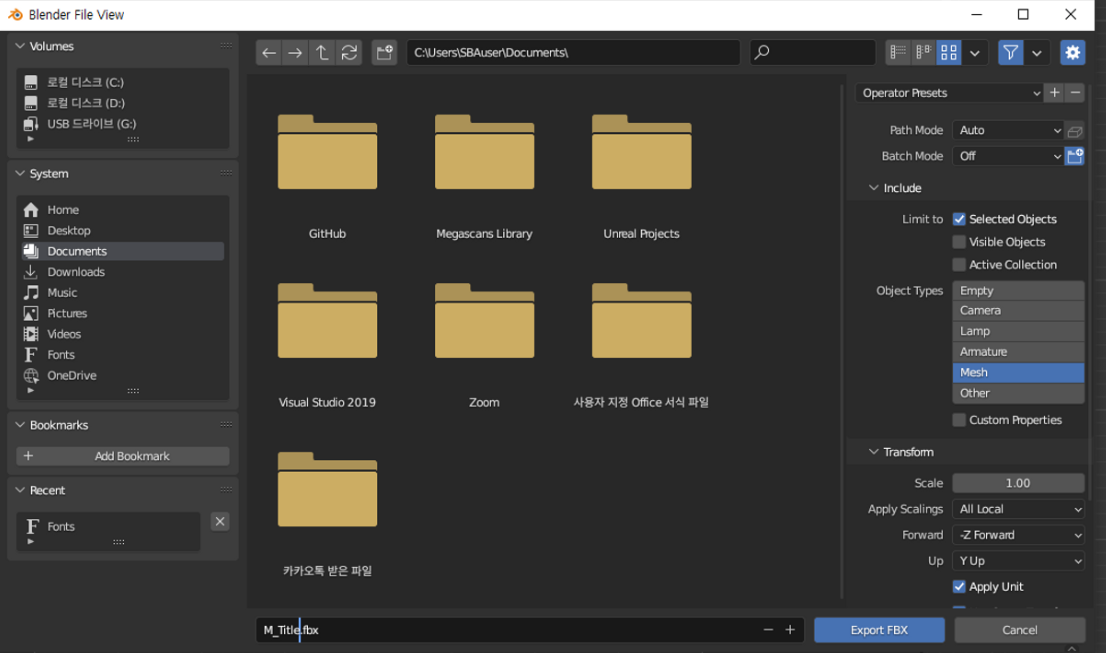Open filter settings dropdown arrow
1106x653 pixels.
[1037, 53]
